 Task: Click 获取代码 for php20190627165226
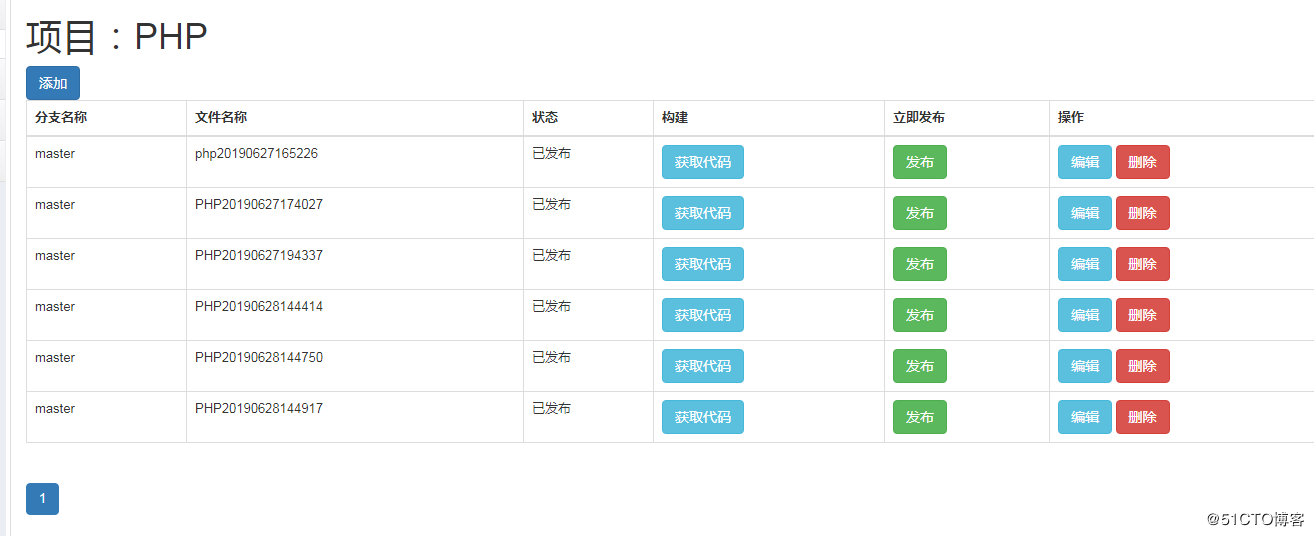click(x=702, y=162)
